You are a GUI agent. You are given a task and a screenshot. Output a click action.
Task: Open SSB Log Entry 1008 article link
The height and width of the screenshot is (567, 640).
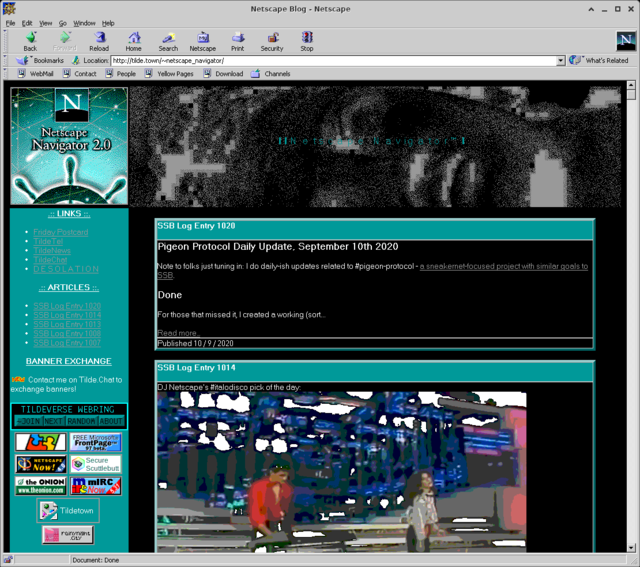[x=67, y=334]
